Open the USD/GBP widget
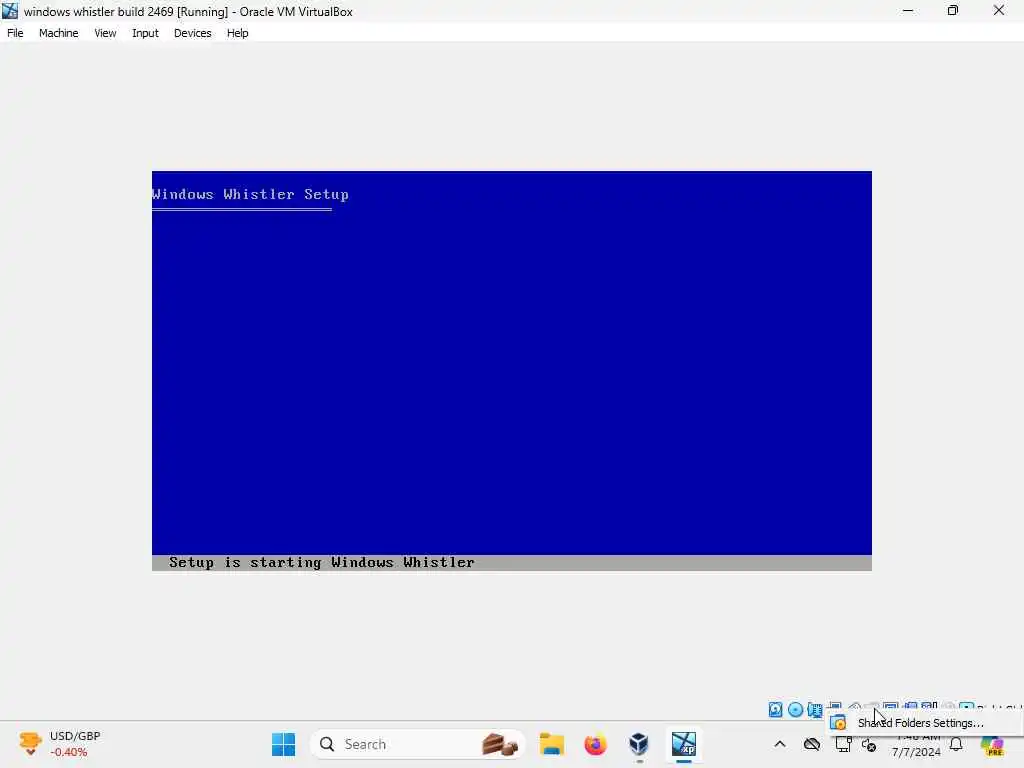Image resolution: width=1024 pixels, height=768 pixels. click(60, 744)
